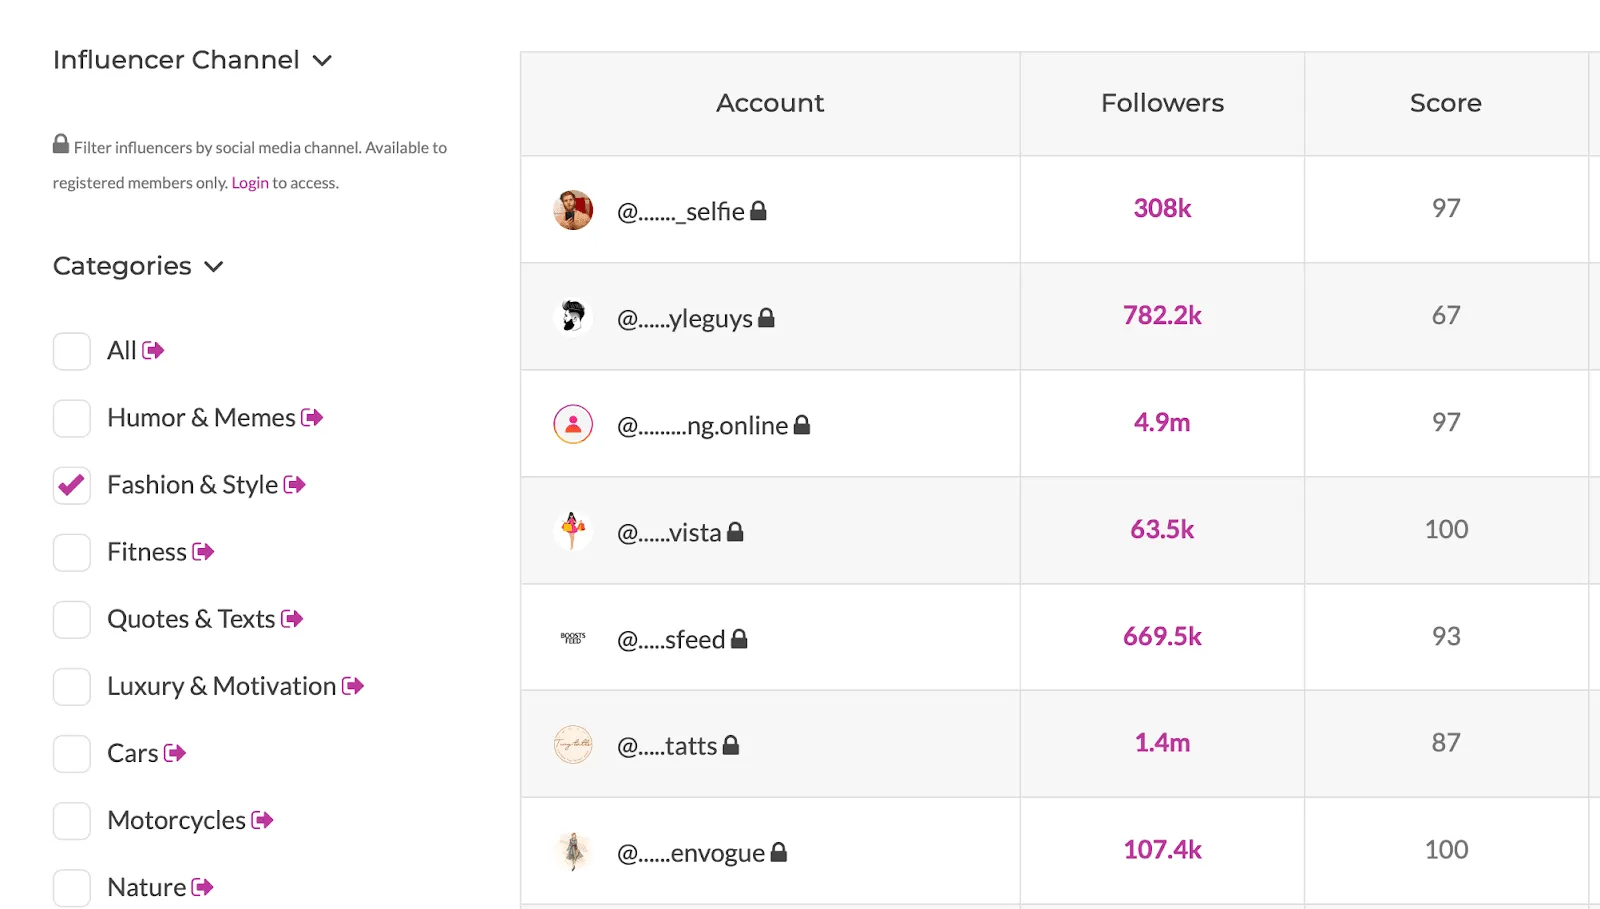This screenshot has height=909, width=1600.
Task: Click the lock icon beside @......._selfie
Action: (x=758, y=210)
